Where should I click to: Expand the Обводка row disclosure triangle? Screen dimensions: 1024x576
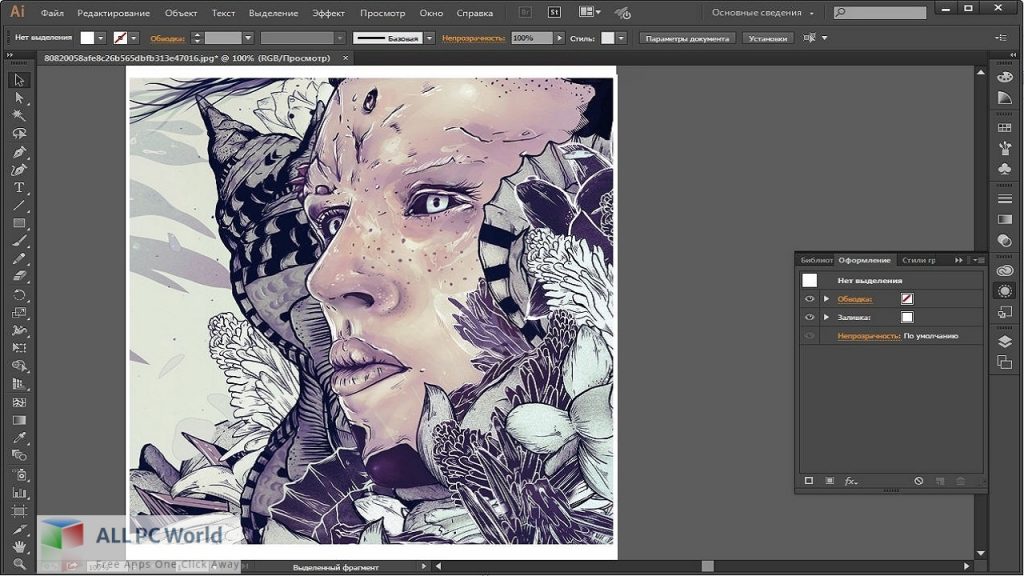click(x=827, y=299)
